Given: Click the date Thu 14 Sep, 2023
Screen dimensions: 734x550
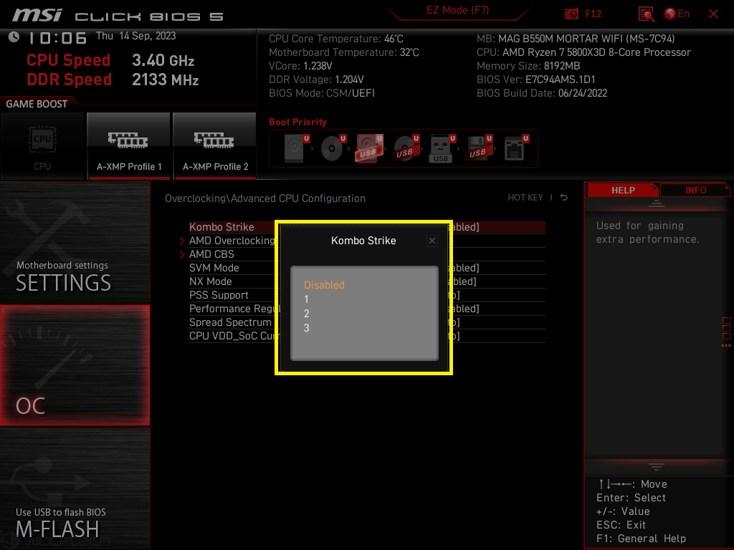Looking at the screenshot, I should 136,36.
